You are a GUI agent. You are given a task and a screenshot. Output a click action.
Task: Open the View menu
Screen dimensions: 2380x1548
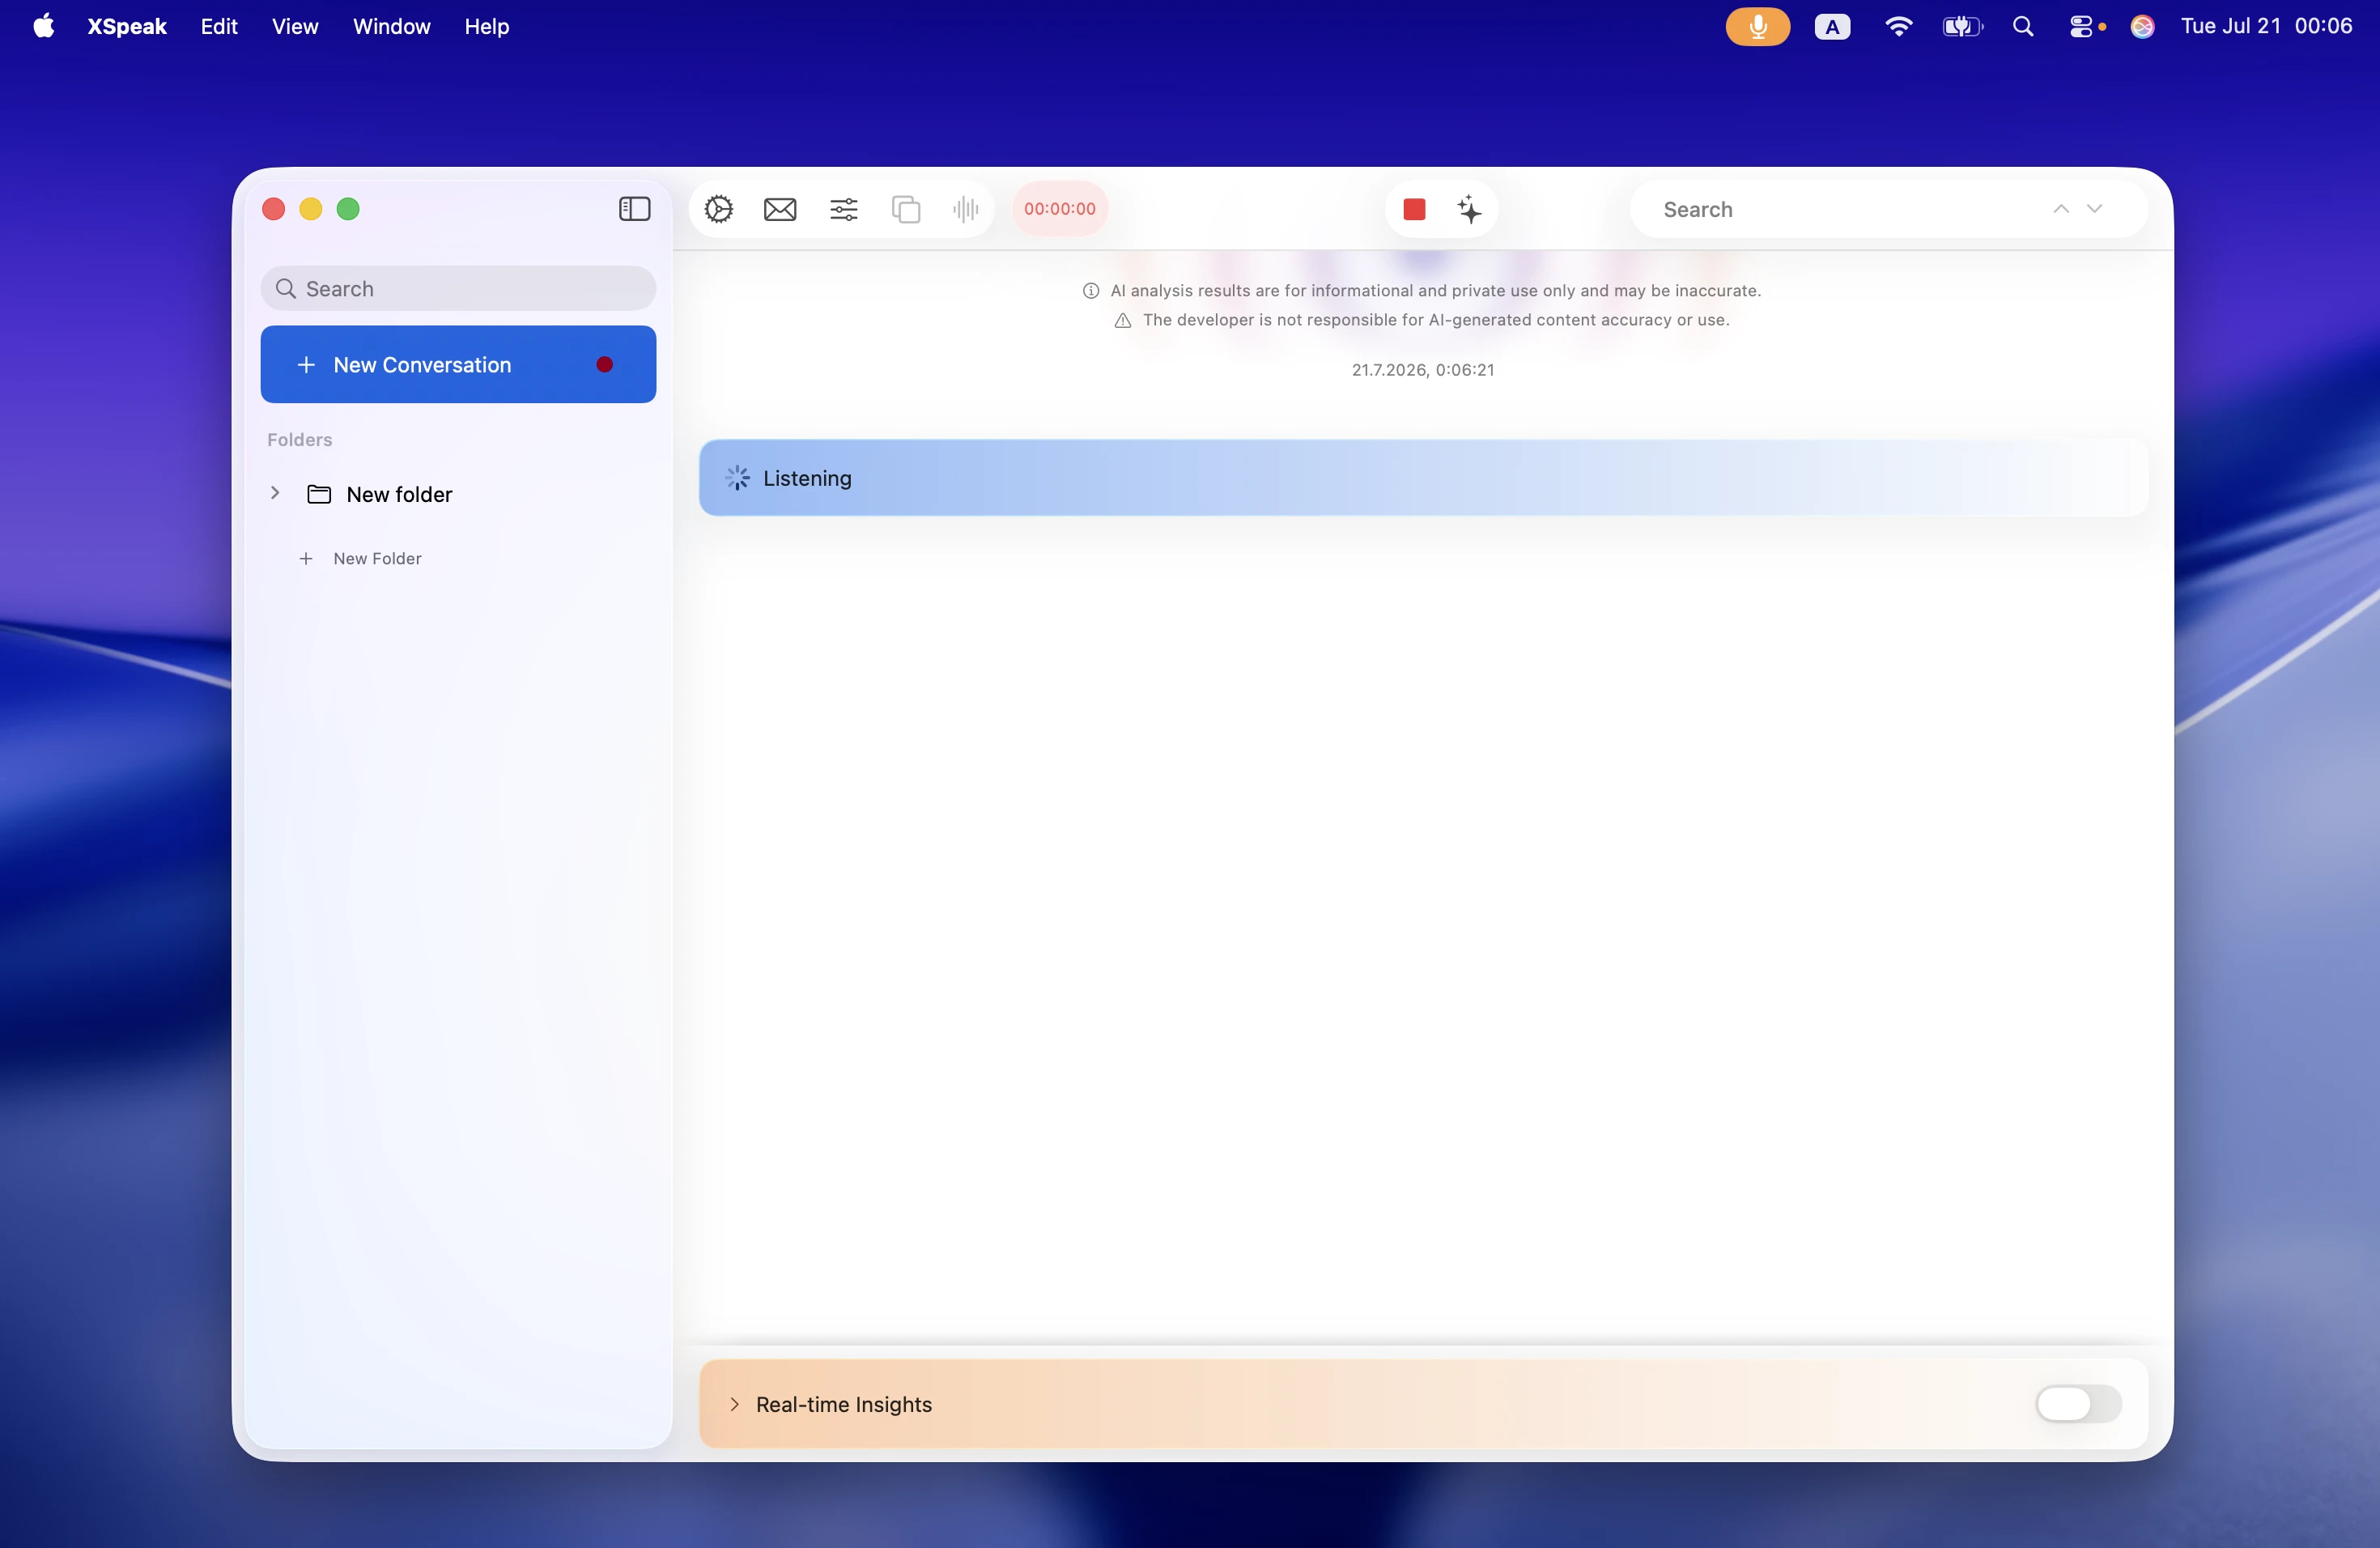295,26
